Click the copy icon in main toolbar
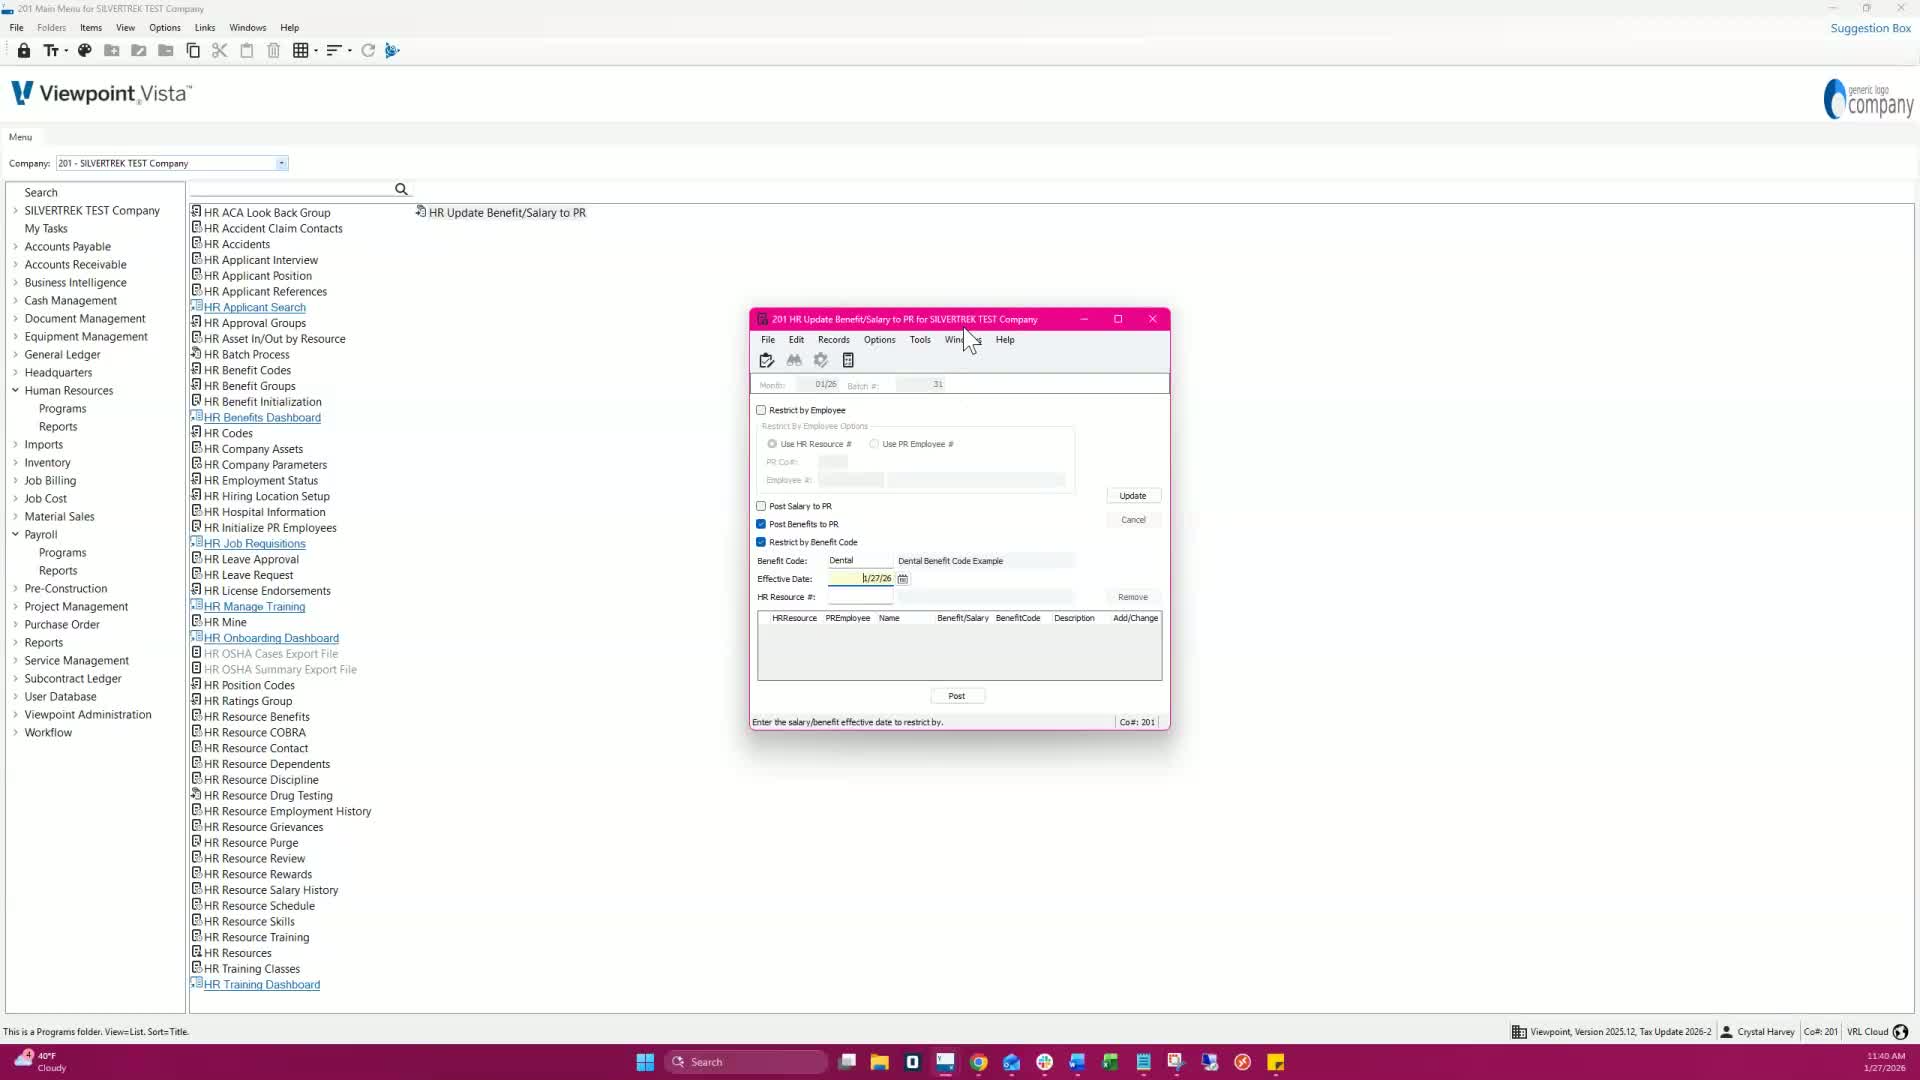The image size is (1920, 1080). [x=193, y=51]
